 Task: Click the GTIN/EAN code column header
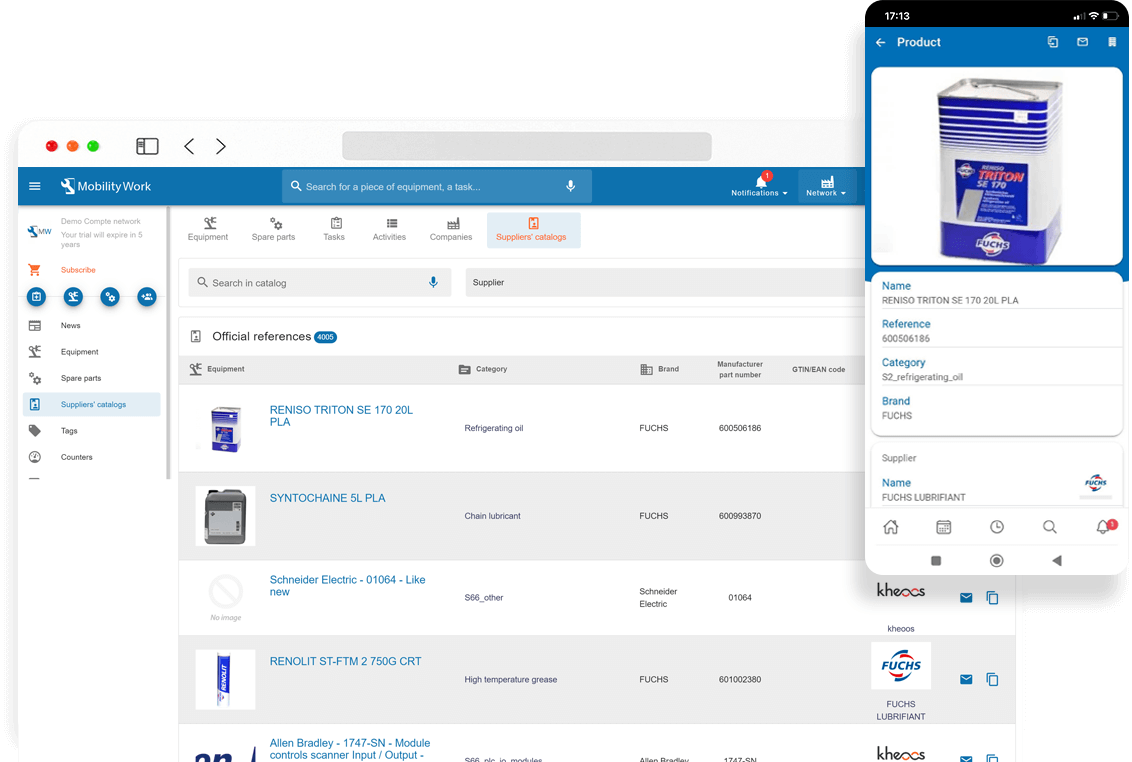tap(818, 369)
